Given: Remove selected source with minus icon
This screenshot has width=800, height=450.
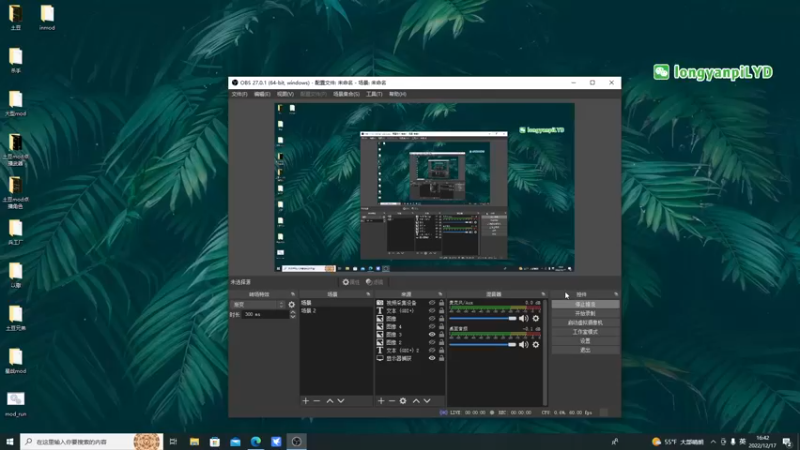Looking at the screenshot, I should tap(392, 401).
